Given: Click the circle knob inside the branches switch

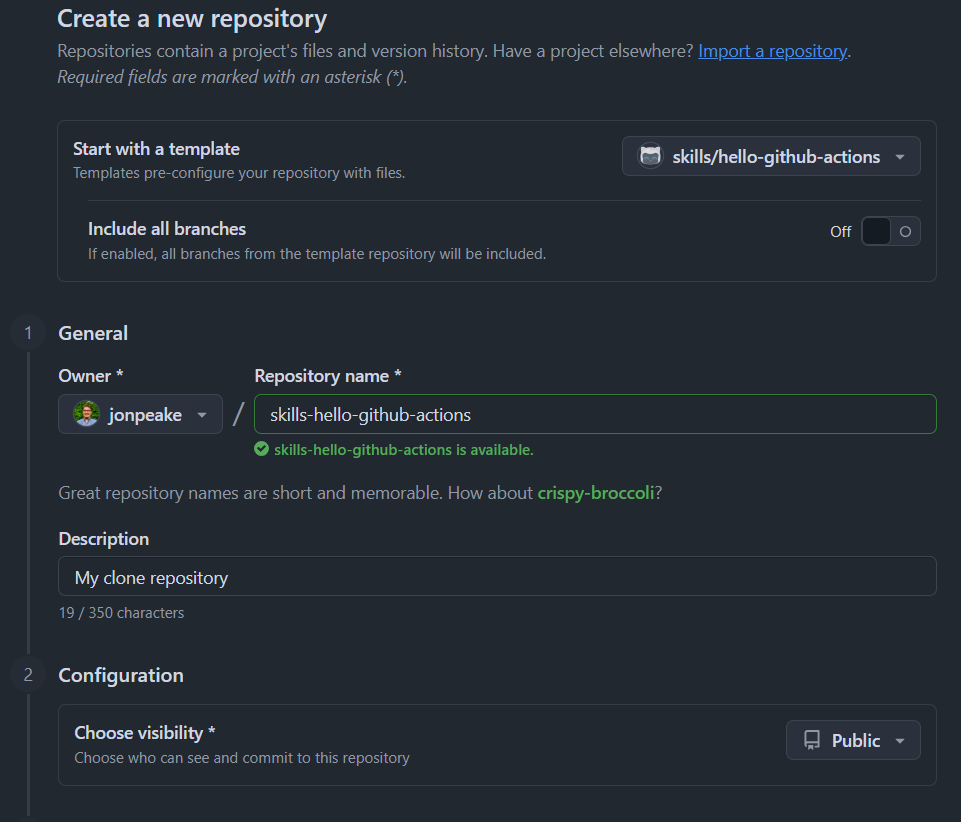Looking at the screenshot, I should coord(905,231).
